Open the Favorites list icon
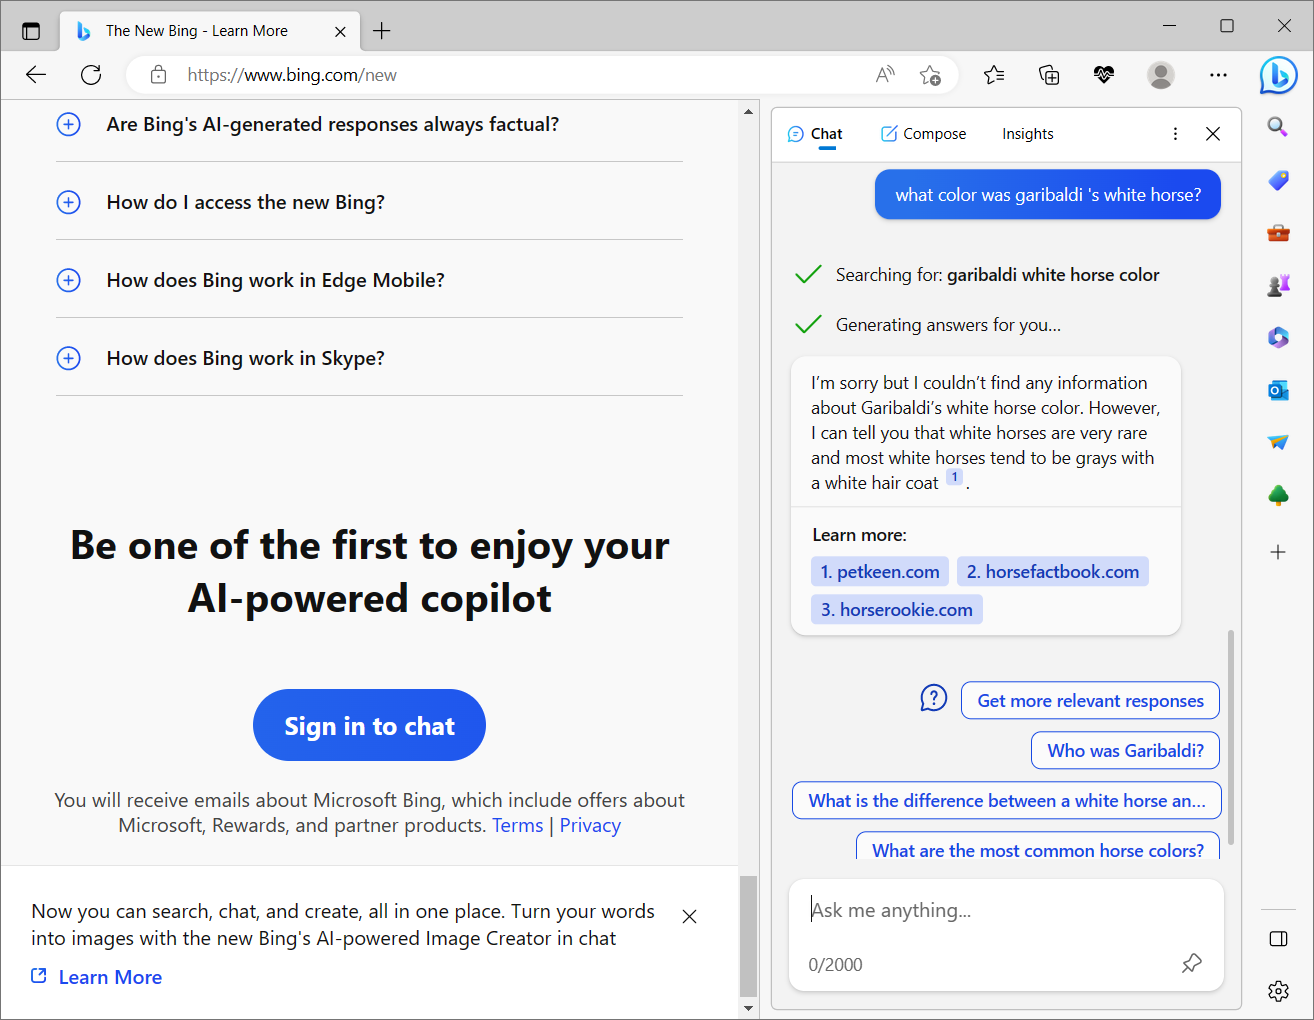1314x1020 pixels. [x=994, y=75]
